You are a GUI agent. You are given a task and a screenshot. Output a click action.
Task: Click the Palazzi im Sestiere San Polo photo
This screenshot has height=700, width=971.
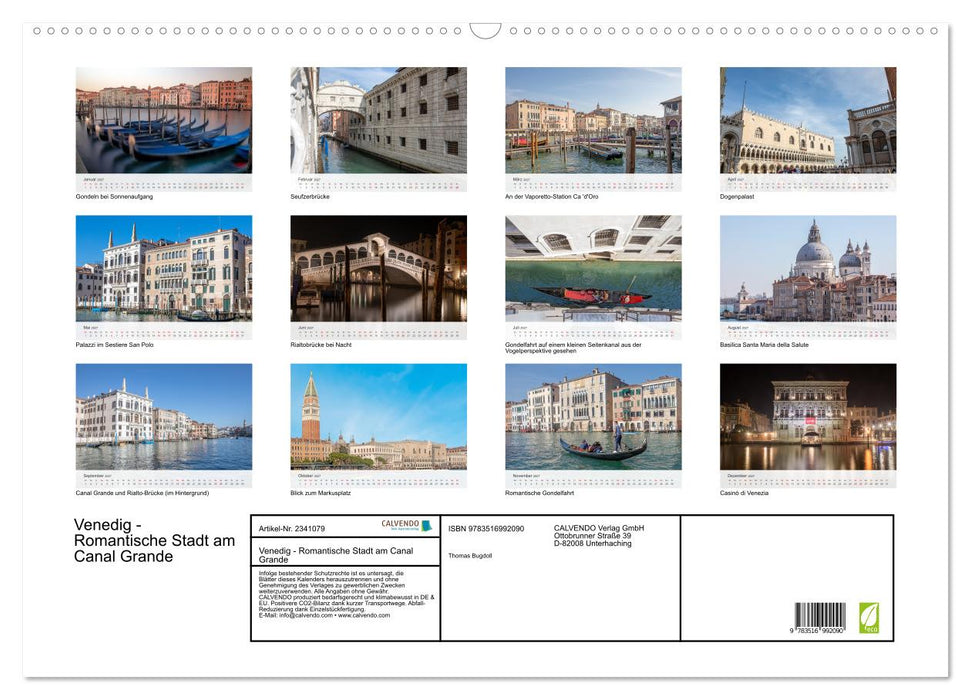[163, 268]
